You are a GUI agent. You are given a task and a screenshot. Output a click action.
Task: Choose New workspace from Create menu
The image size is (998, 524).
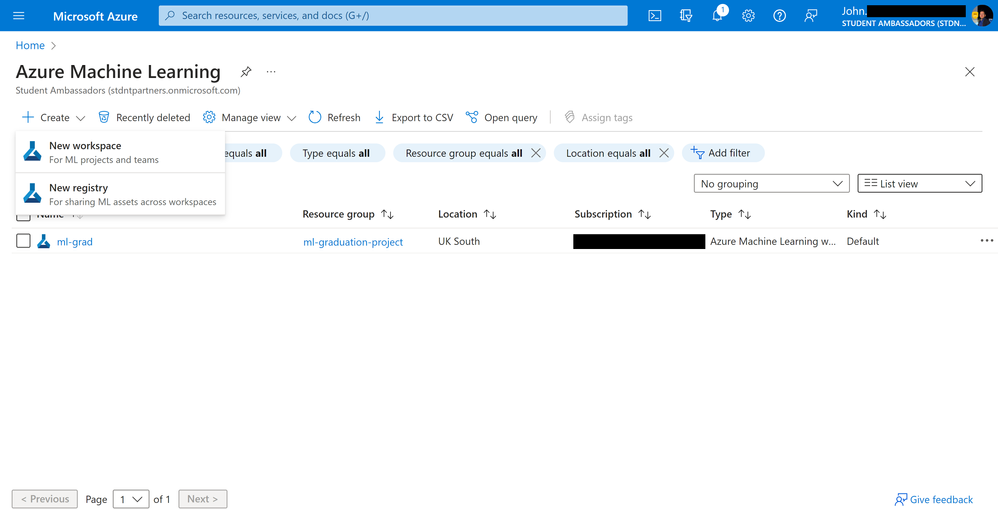(x=120, y=152)
